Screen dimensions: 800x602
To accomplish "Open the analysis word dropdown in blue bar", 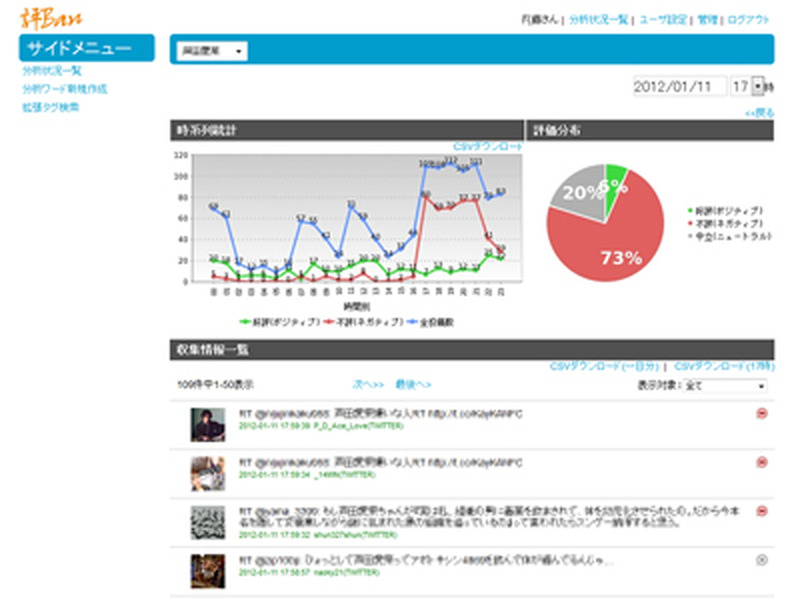I will click(213, 50).
